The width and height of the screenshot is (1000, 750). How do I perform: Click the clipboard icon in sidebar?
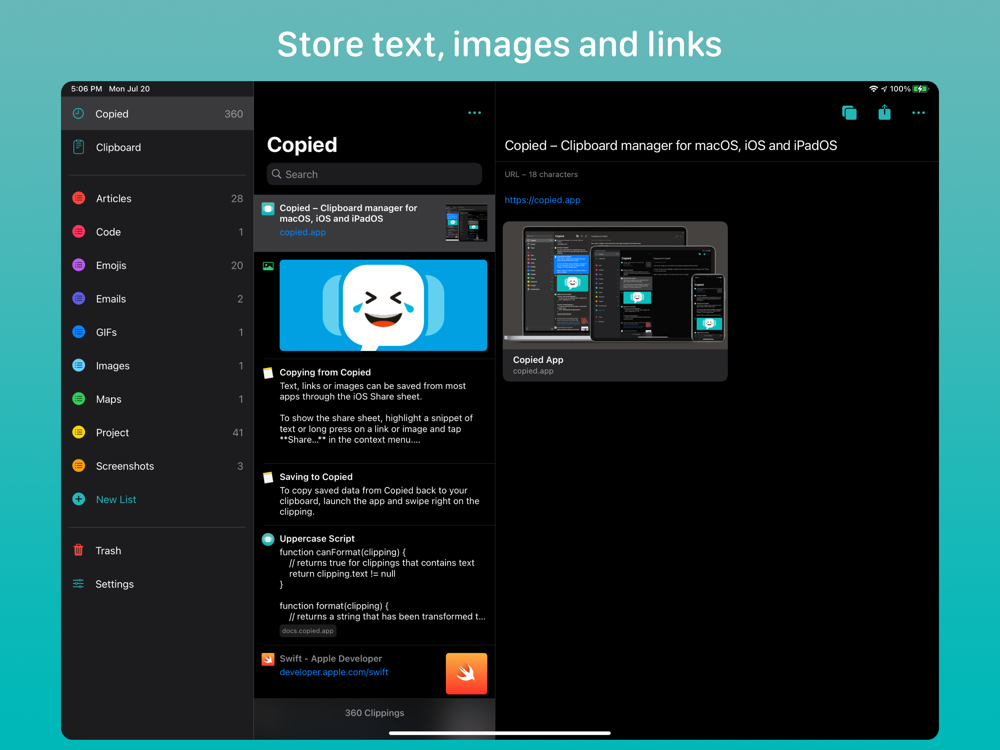coord(78,147)
